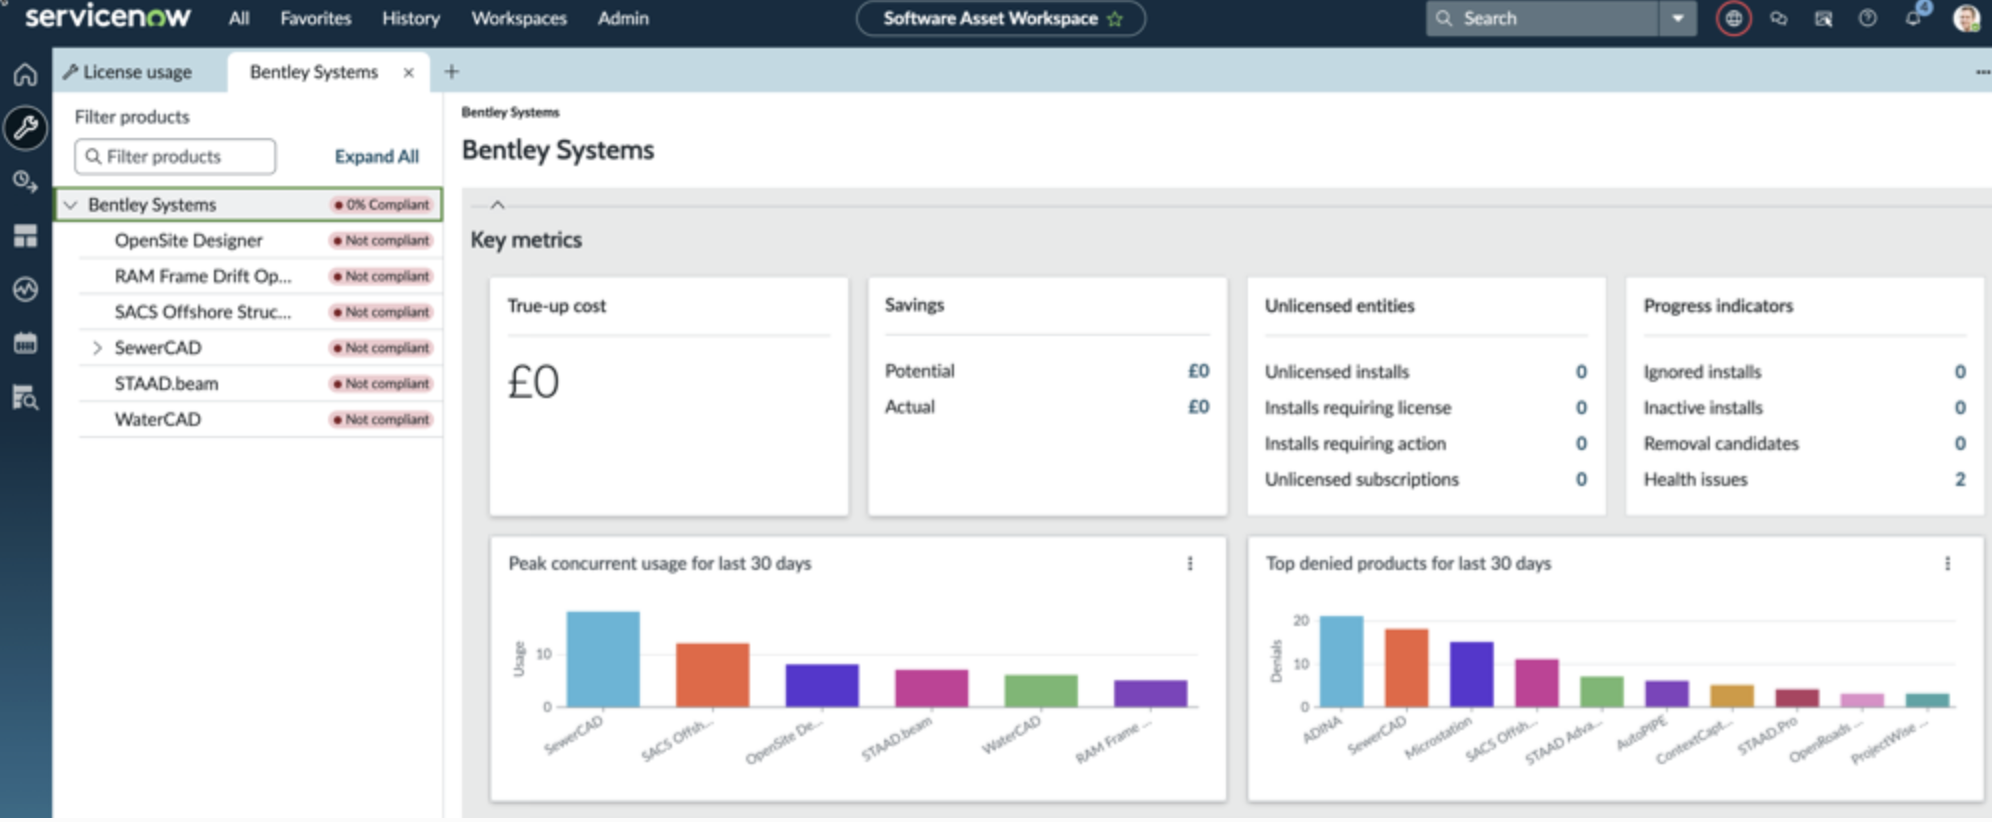Click the Bentley Systems breadcrumb
The width and height of the screenshot is (1992, 822).
tap(510, 112)
